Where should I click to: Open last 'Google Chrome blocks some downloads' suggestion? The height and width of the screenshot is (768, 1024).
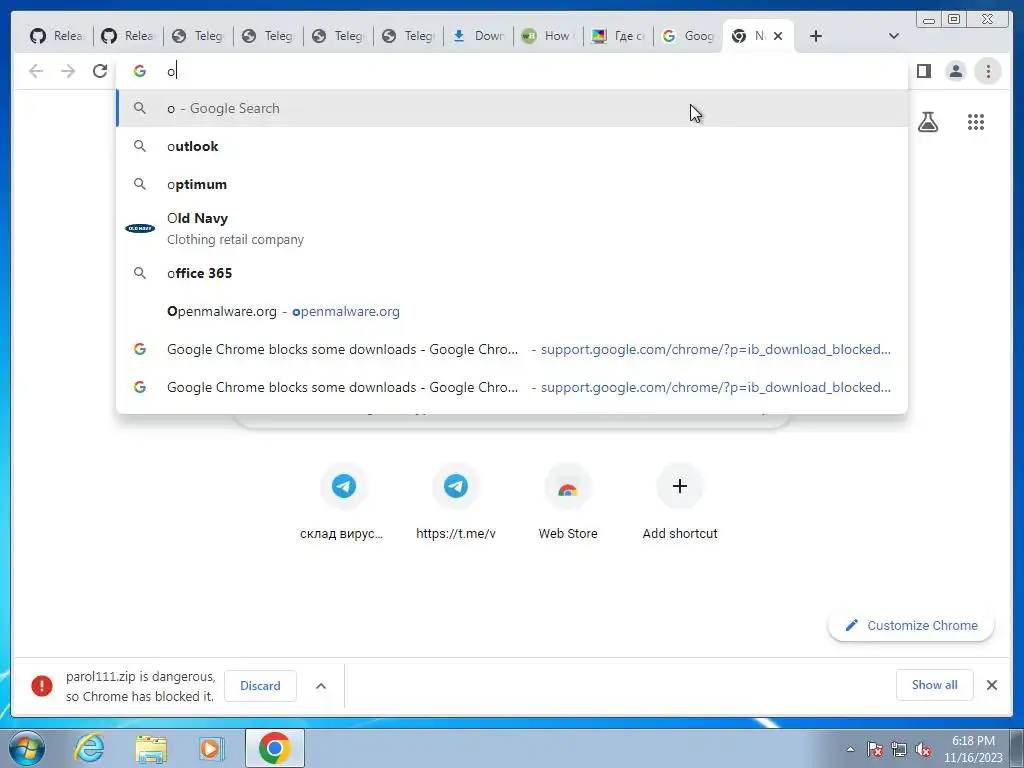pos(512,387)
